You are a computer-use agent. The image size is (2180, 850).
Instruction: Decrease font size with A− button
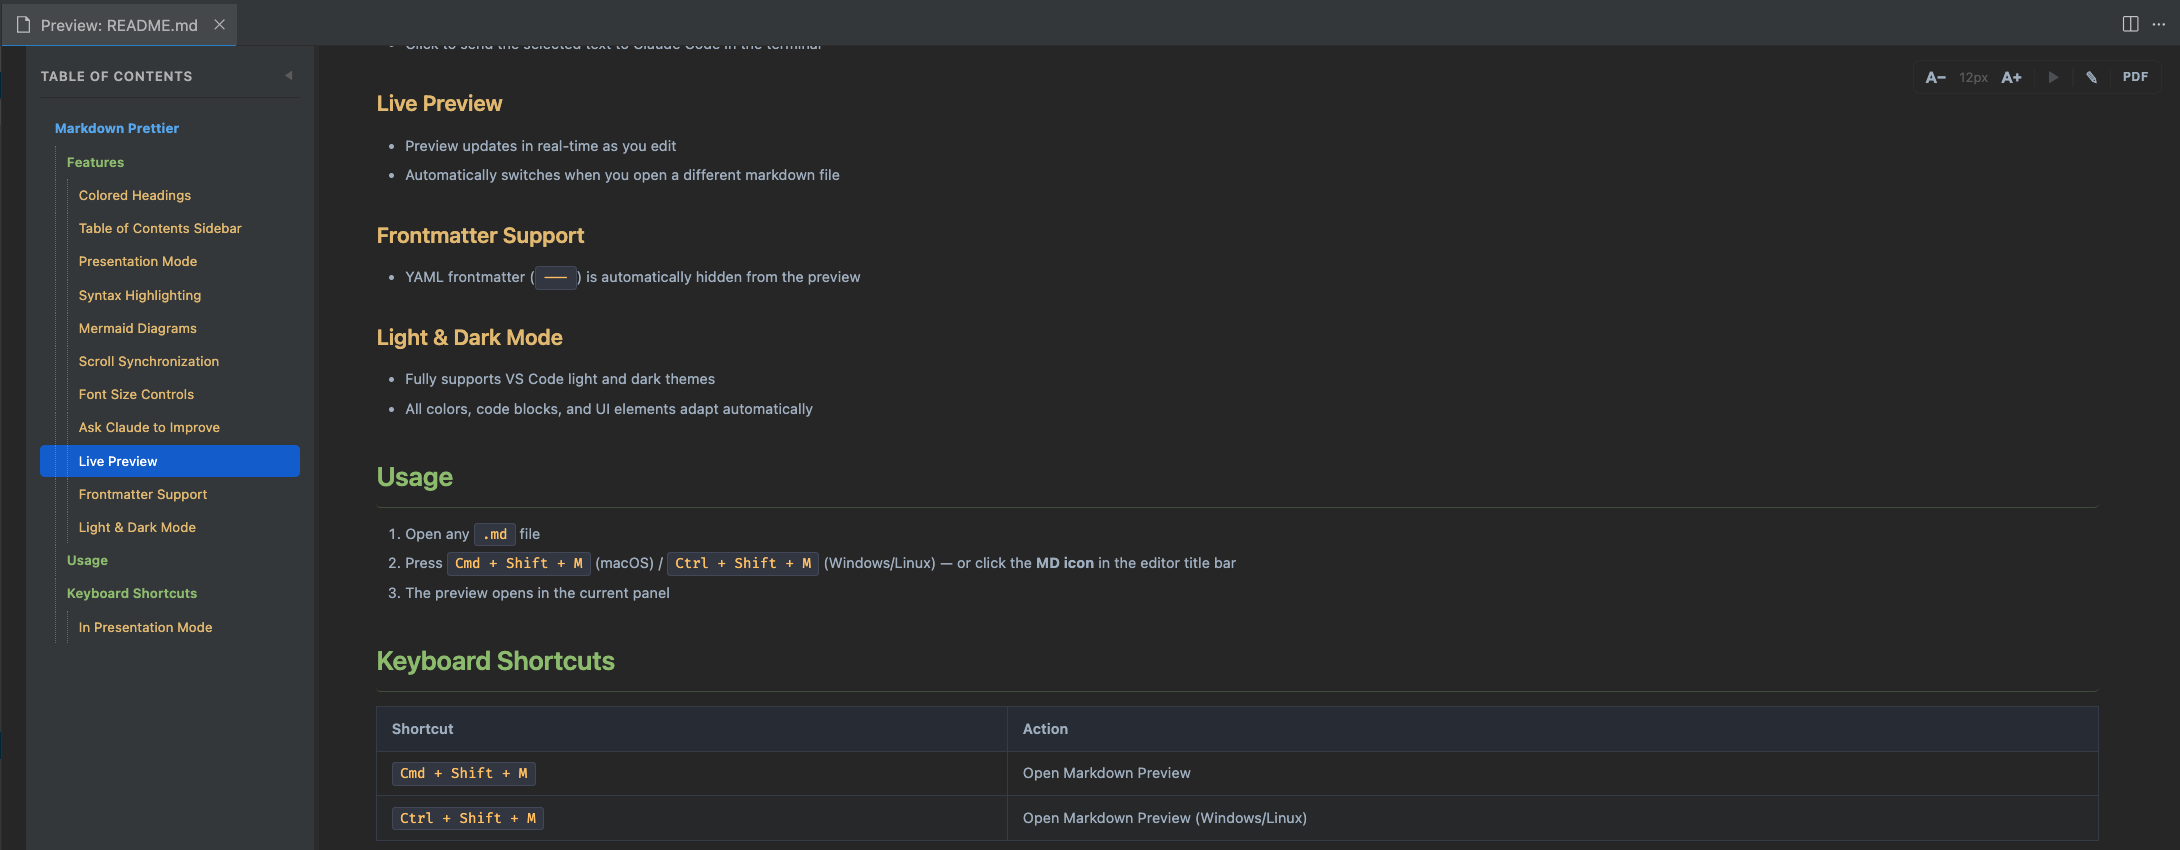(x=1935, y=77)
